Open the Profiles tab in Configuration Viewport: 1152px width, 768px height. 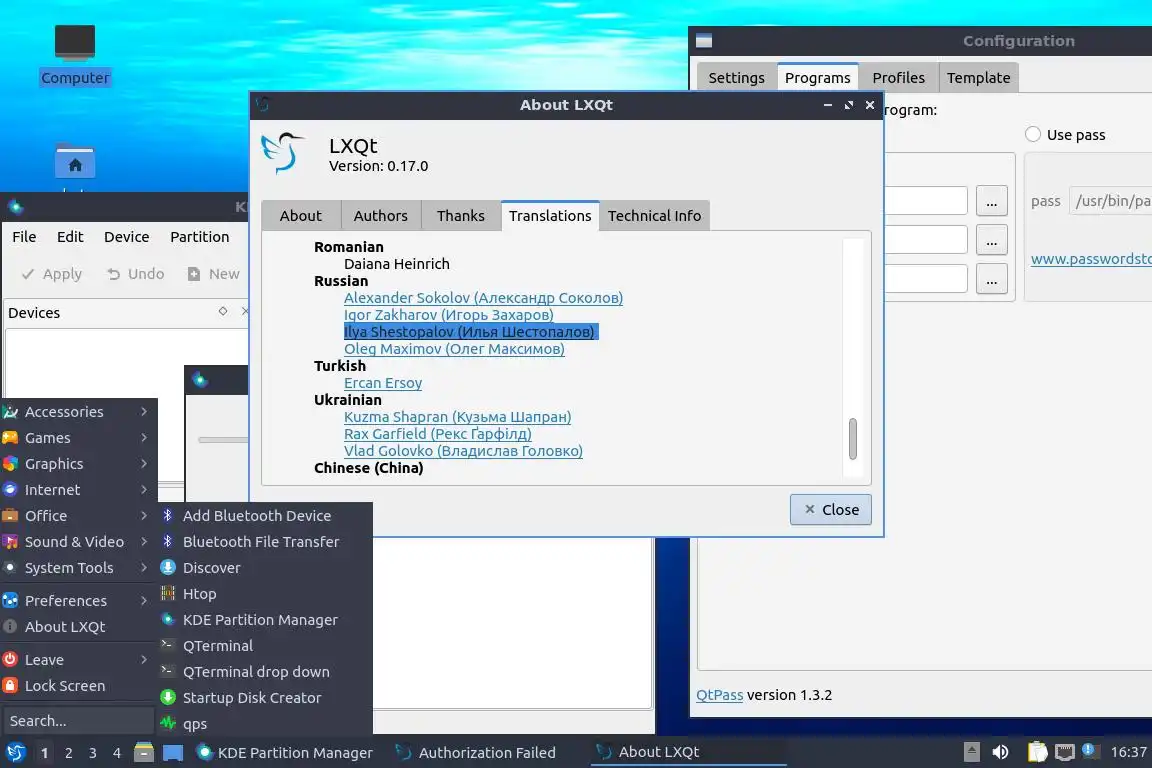(x=899, y=78)
